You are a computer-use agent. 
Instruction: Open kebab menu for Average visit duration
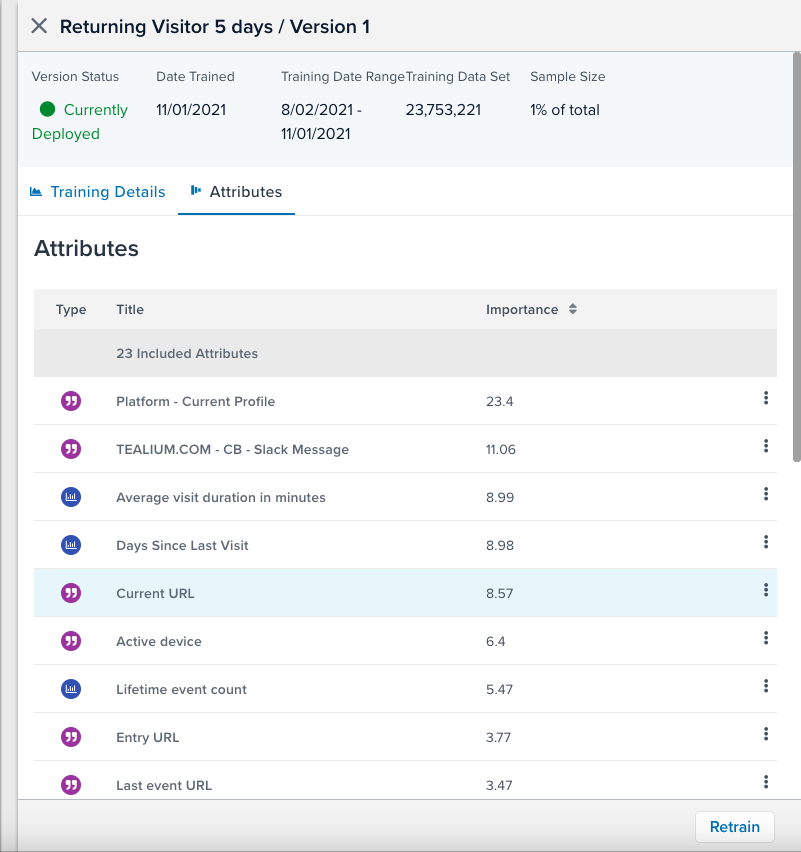tap(765, 495)
